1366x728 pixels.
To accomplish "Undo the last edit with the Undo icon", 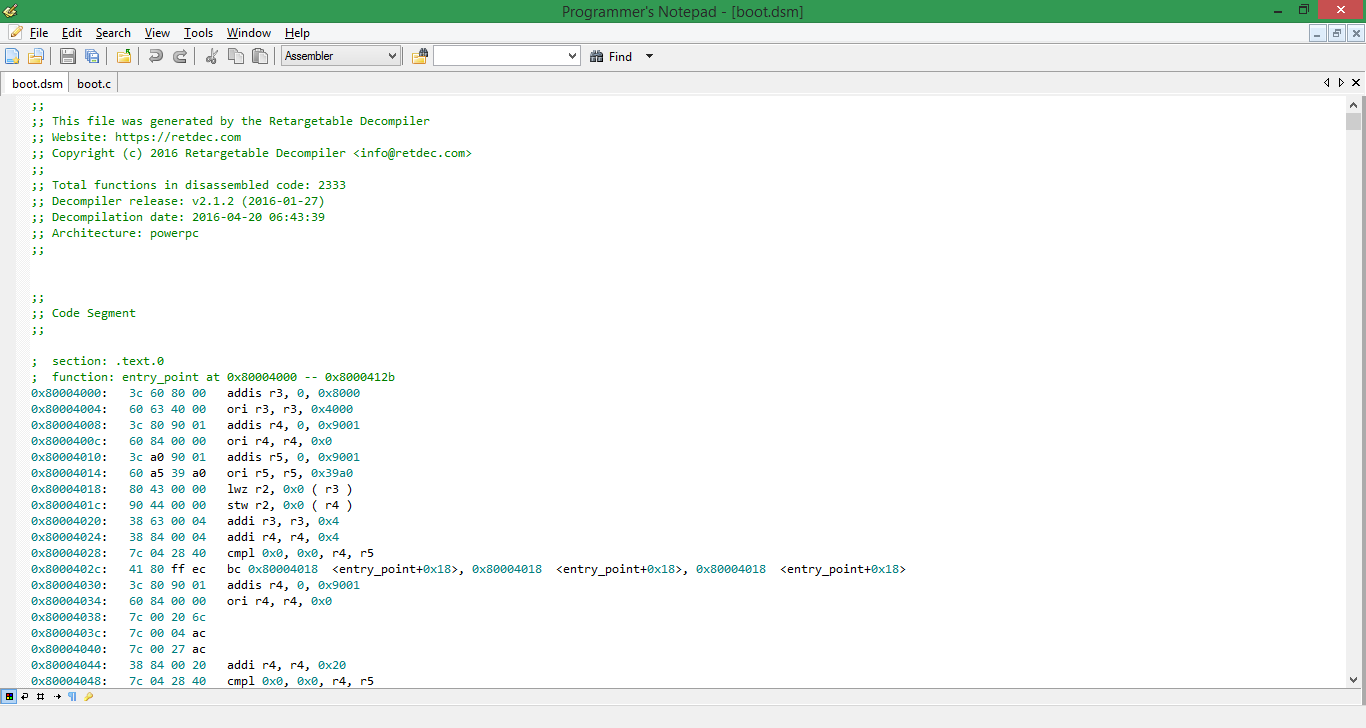I will click(156, 57).
